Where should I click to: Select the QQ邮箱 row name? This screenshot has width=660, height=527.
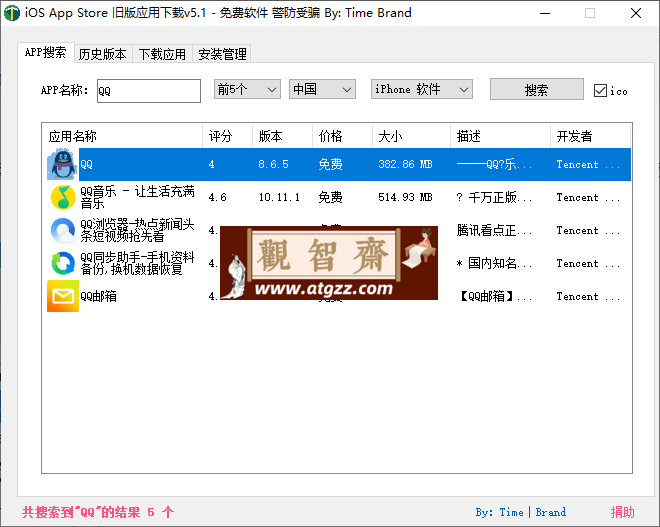(x=98, y=296)
